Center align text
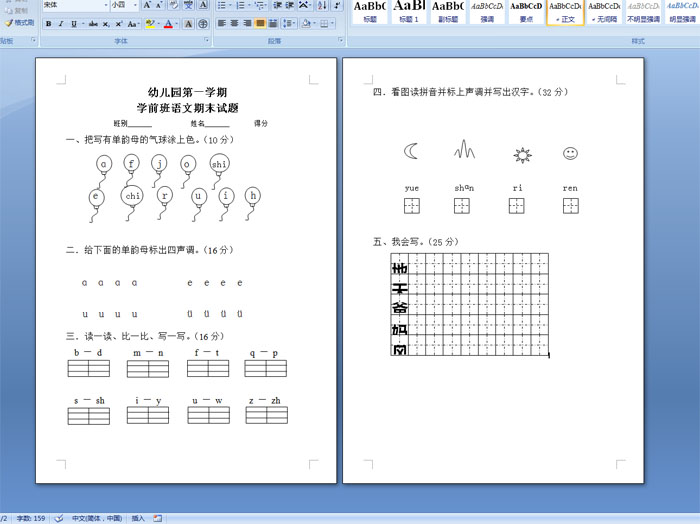Screen dimensions: 700x524 click(234, 23)
